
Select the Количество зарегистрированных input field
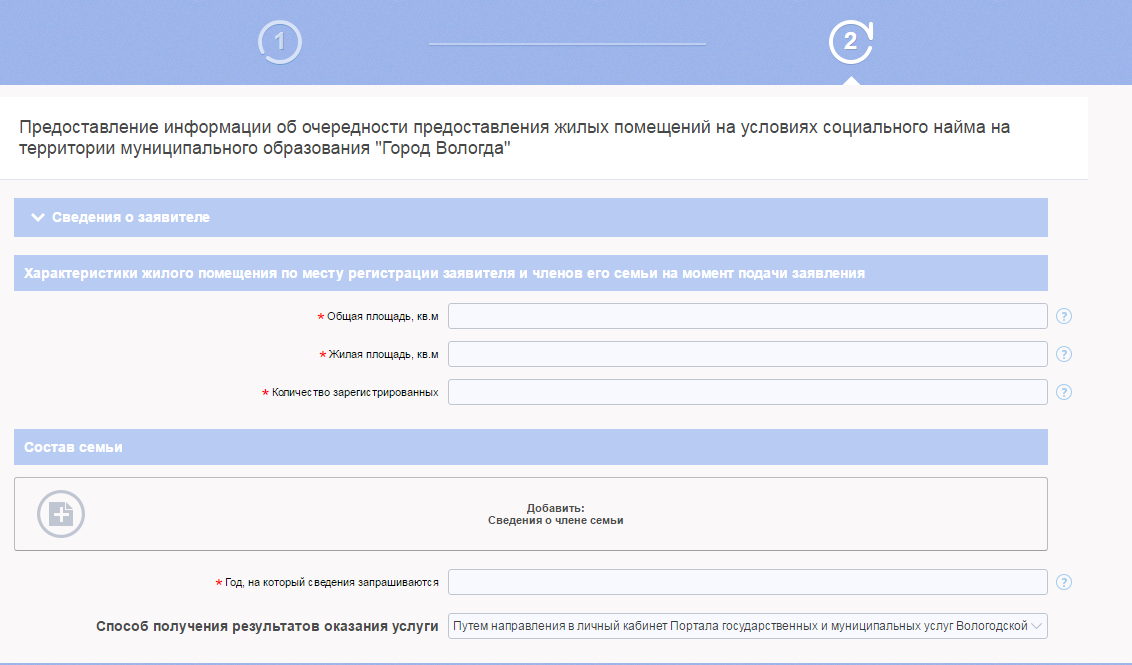pos(747,392)
